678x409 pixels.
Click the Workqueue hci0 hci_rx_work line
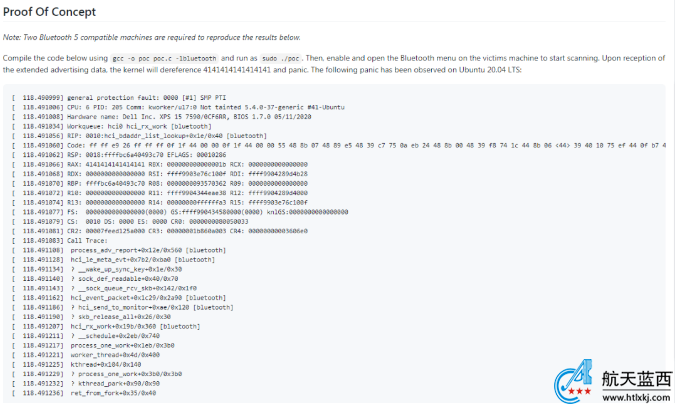[x=112, y=126]
